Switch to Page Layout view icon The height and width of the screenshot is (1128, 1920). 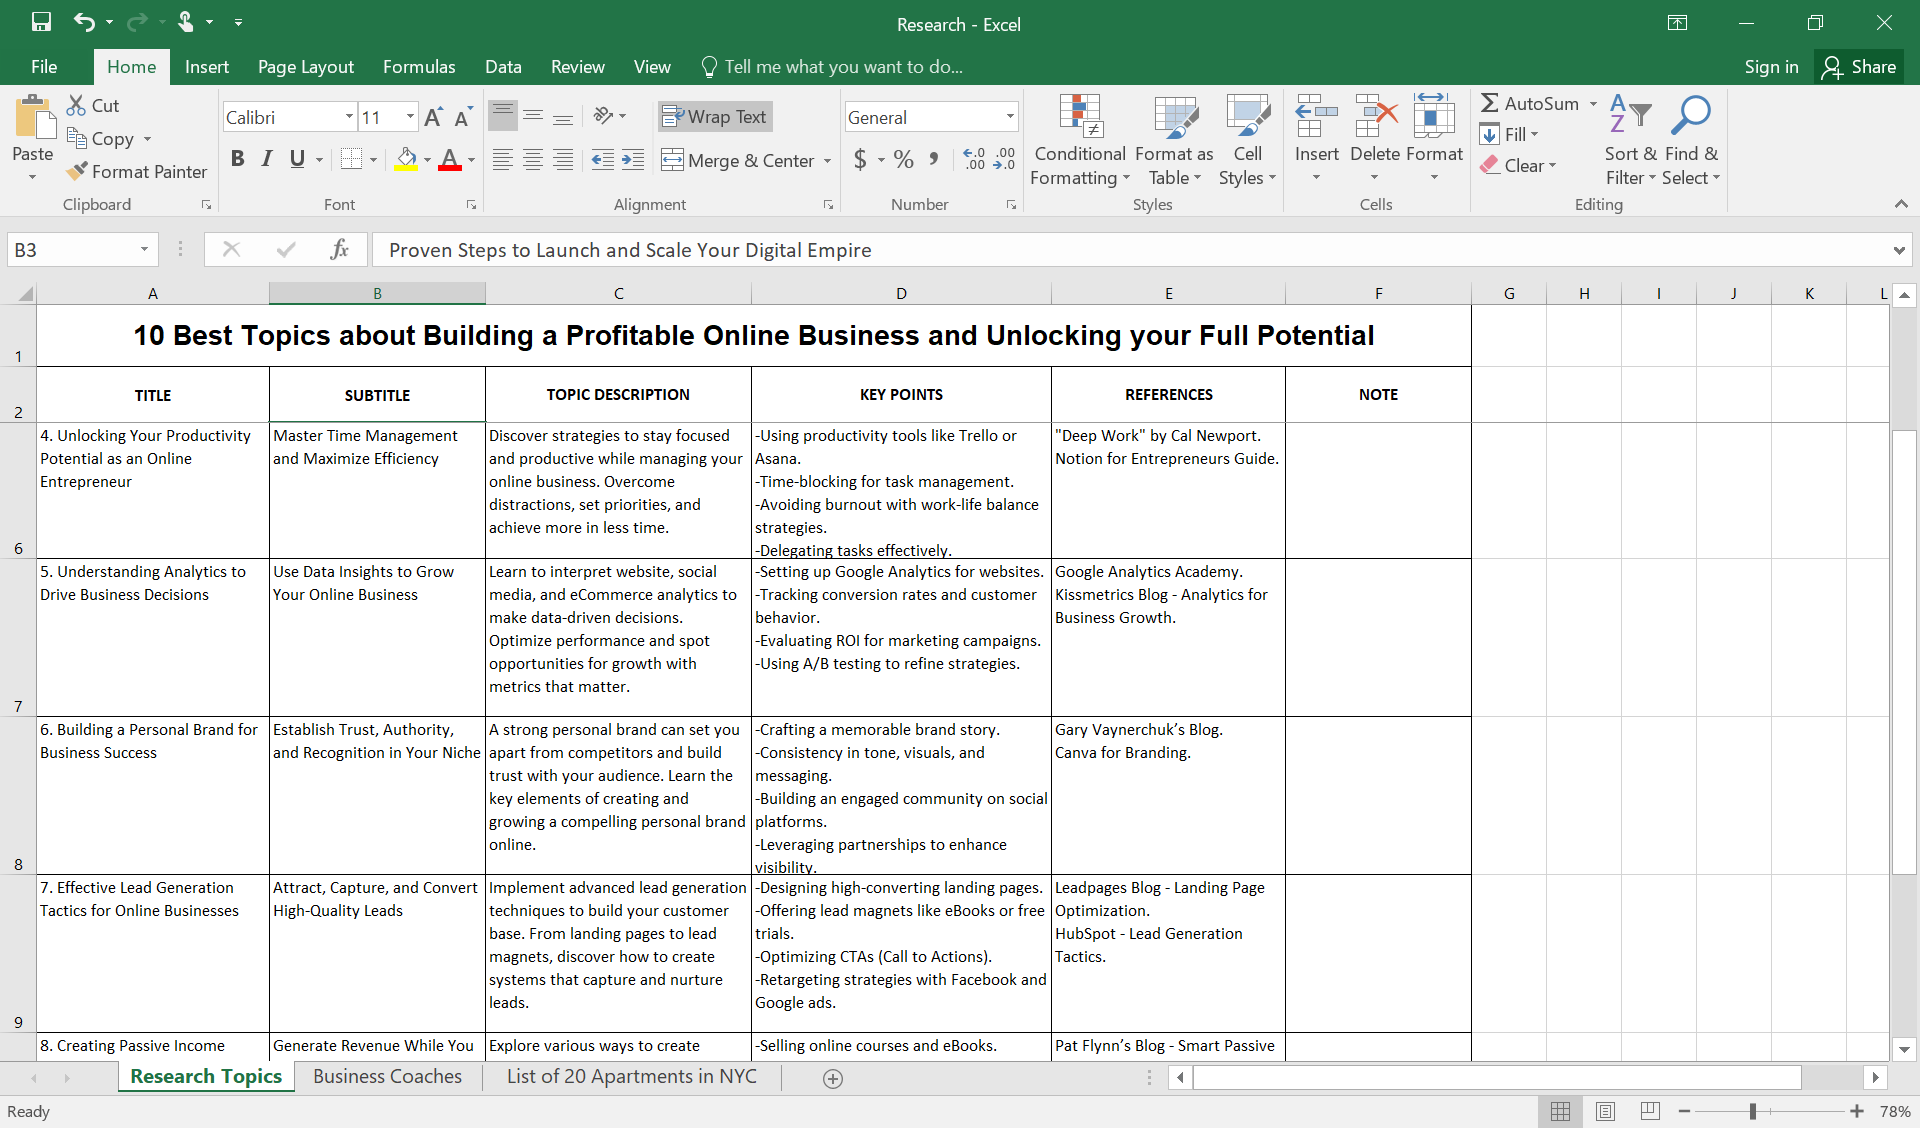click(x=1605, y=1111)
